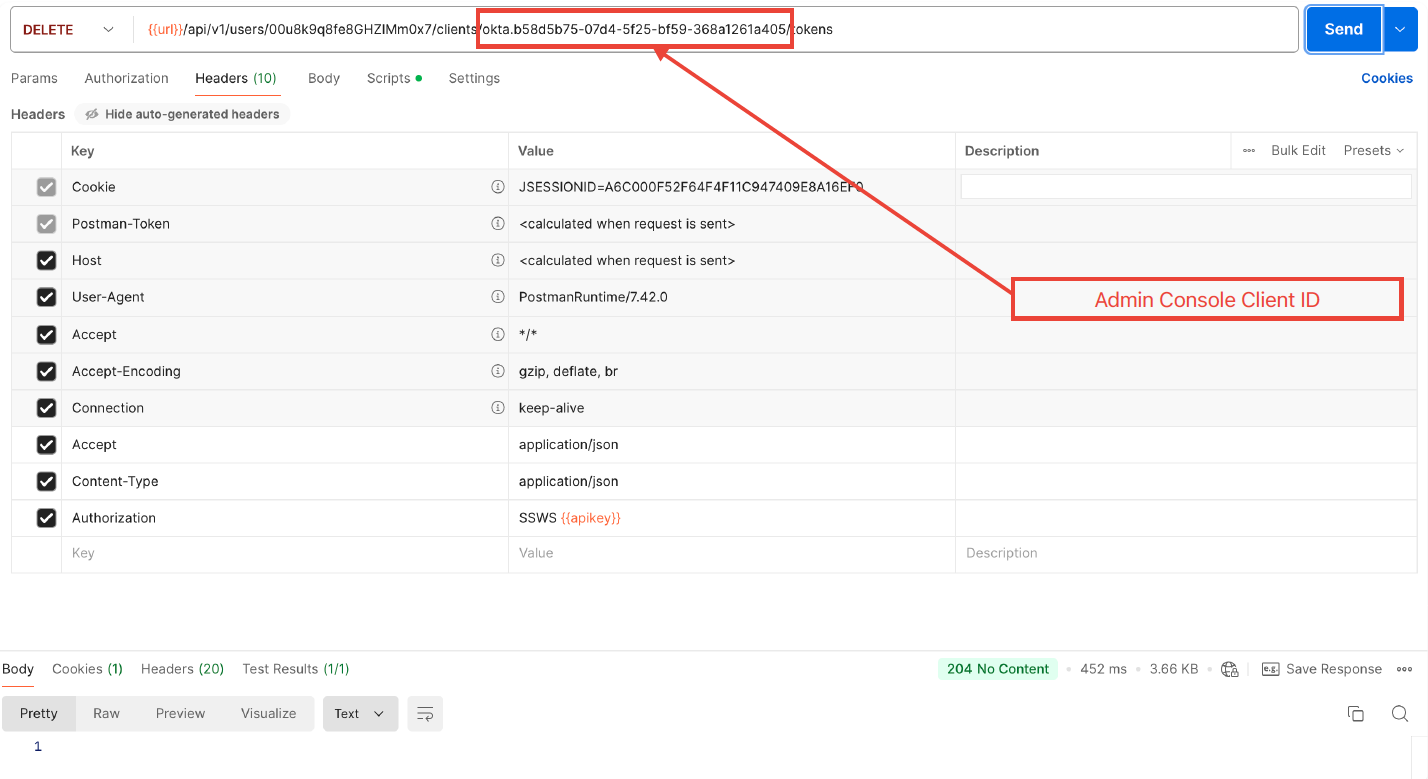Click the empty Key field in new row

285,553
